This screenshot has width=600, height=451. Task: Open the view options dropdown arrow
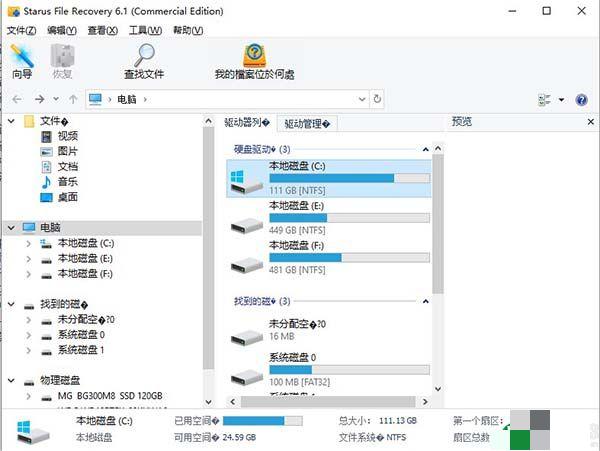tap(561, 100)
